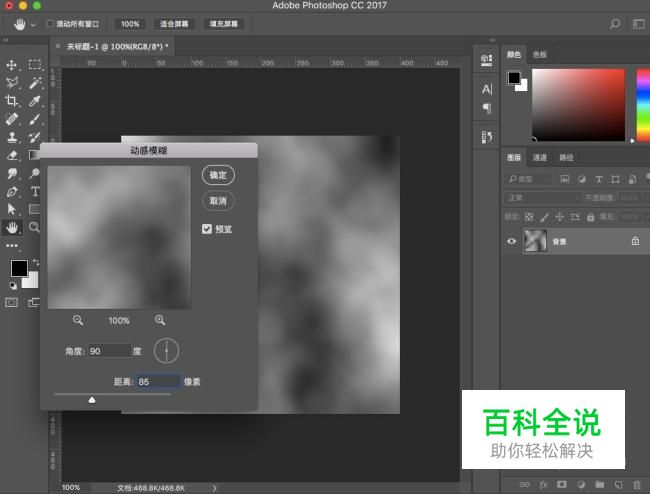The height and width of the screenshot is (494, 650).
Task: Cancel the Motion Blur dialog
Action: pyautogui.click(x=218, y=201)
